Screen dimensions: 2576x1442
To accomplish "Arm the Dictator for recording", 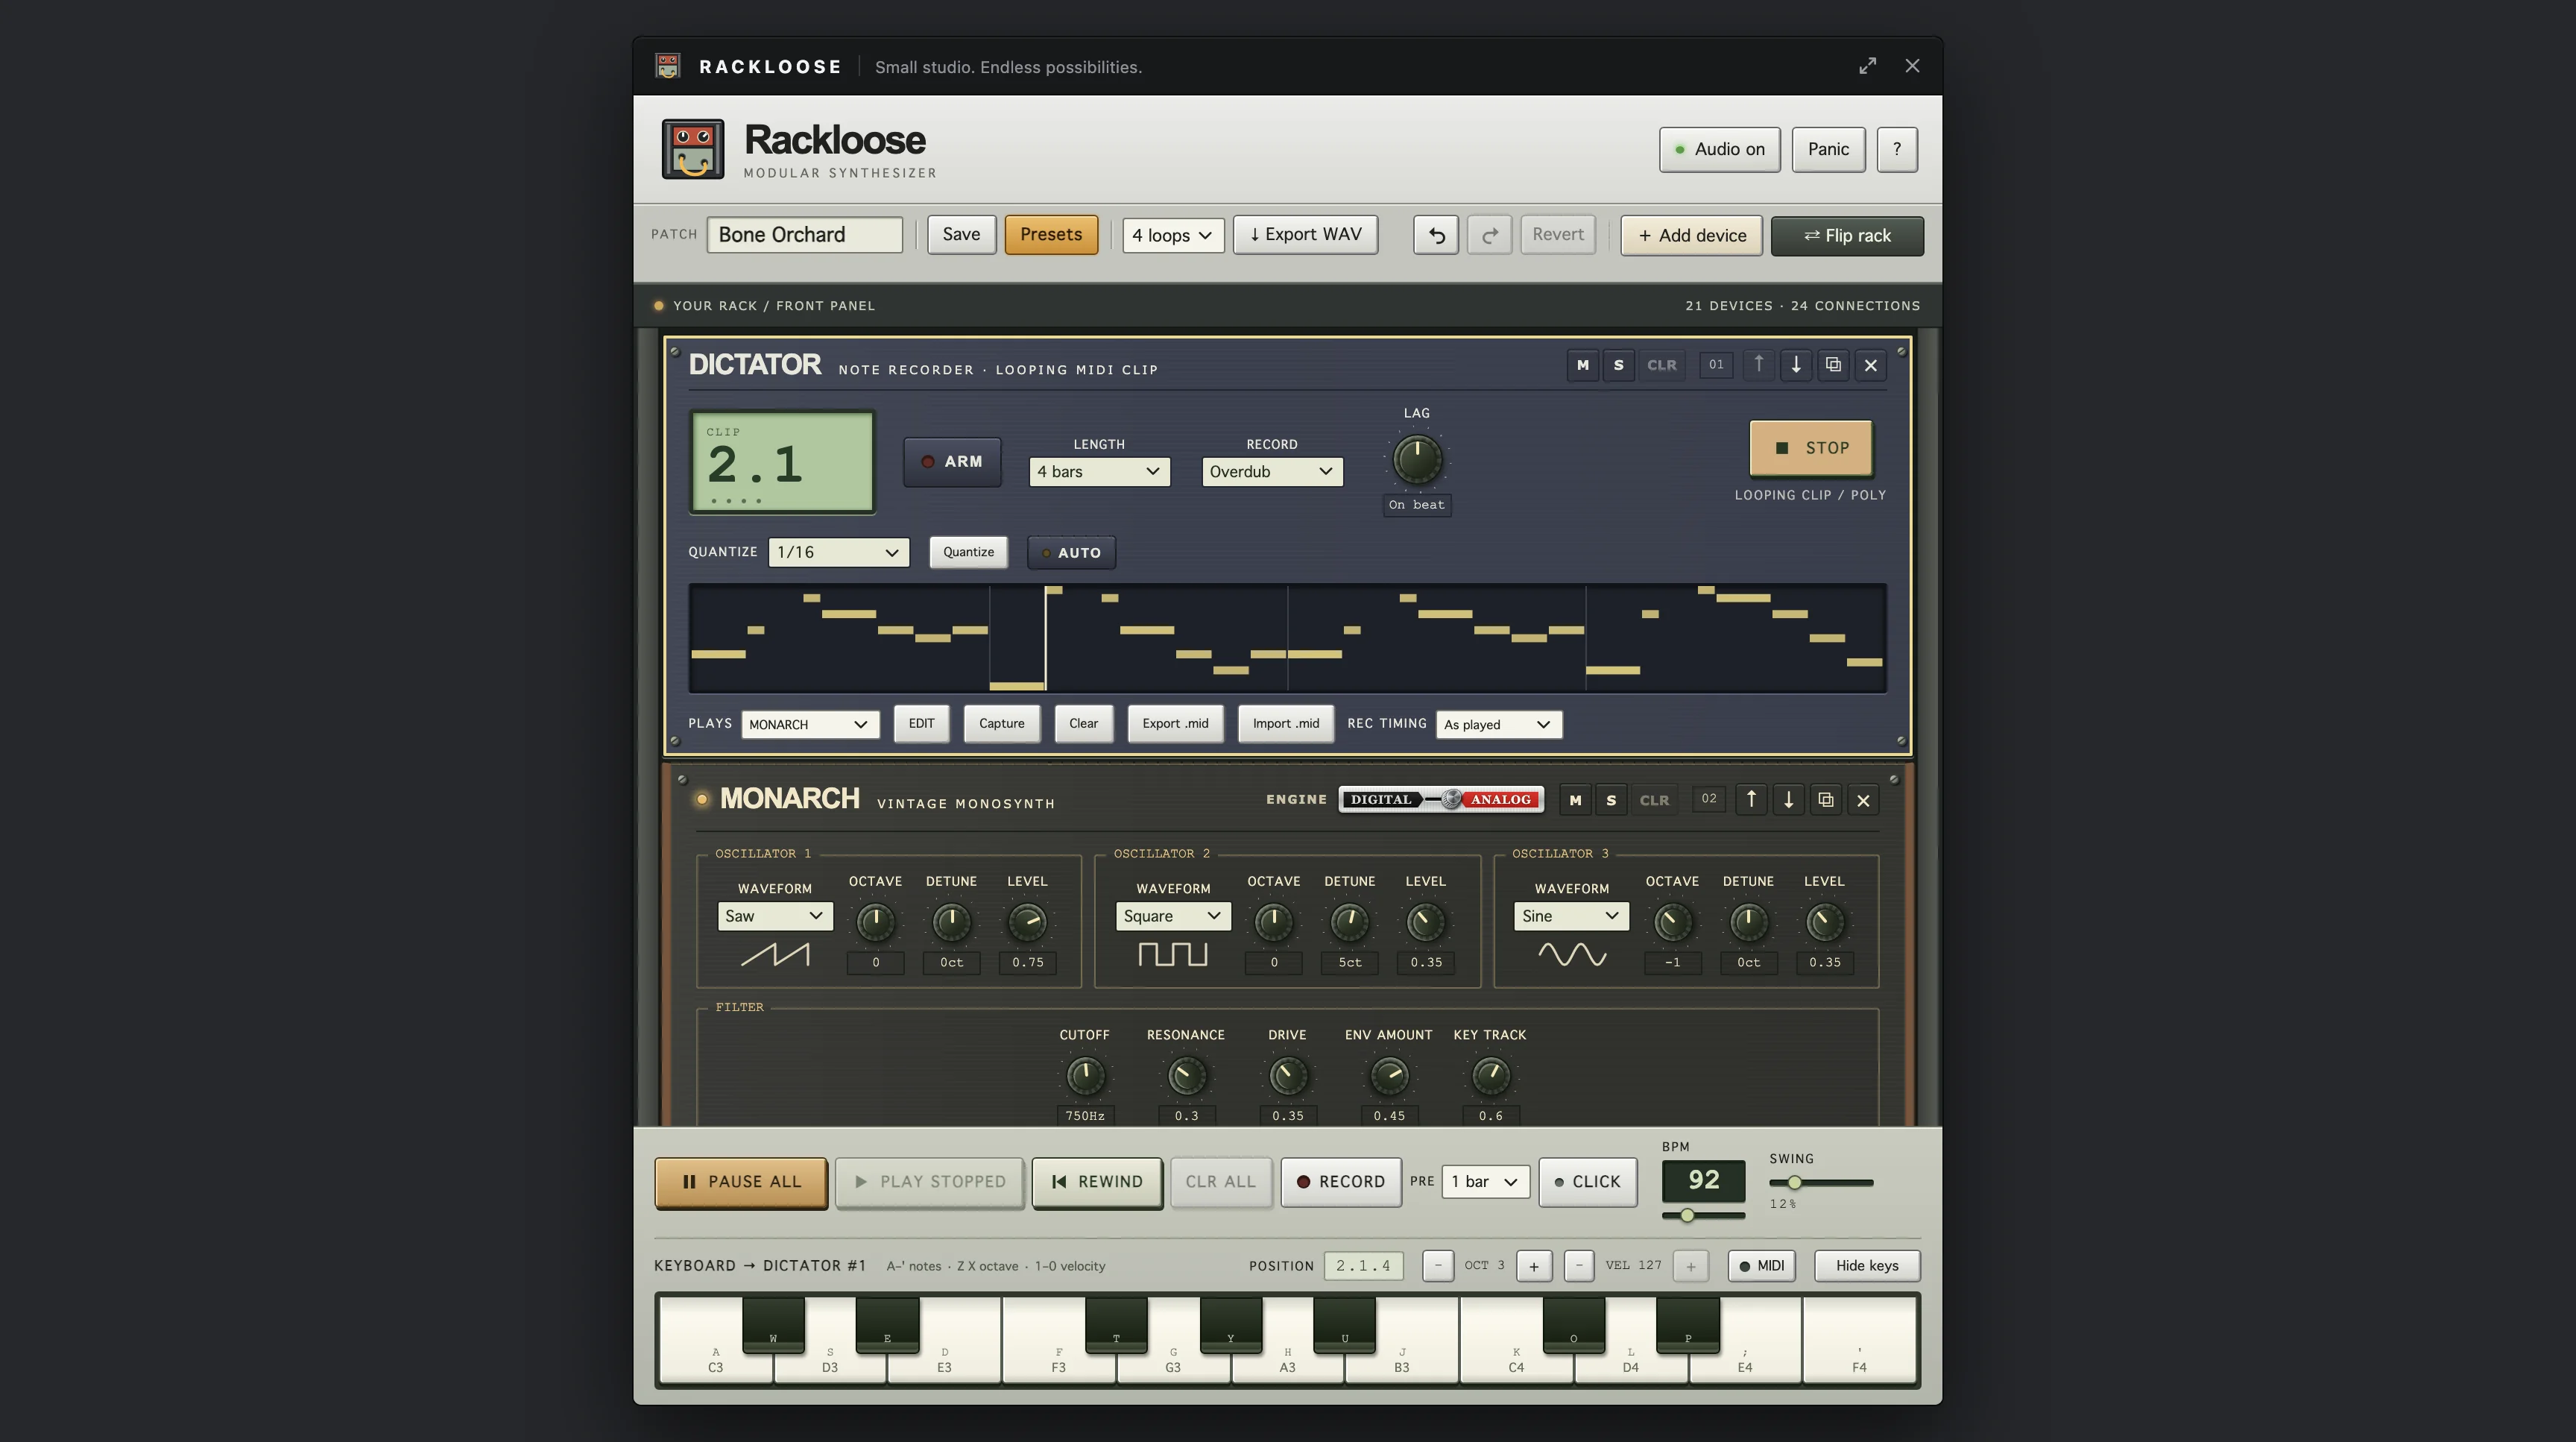I will (x=952, y=462).
